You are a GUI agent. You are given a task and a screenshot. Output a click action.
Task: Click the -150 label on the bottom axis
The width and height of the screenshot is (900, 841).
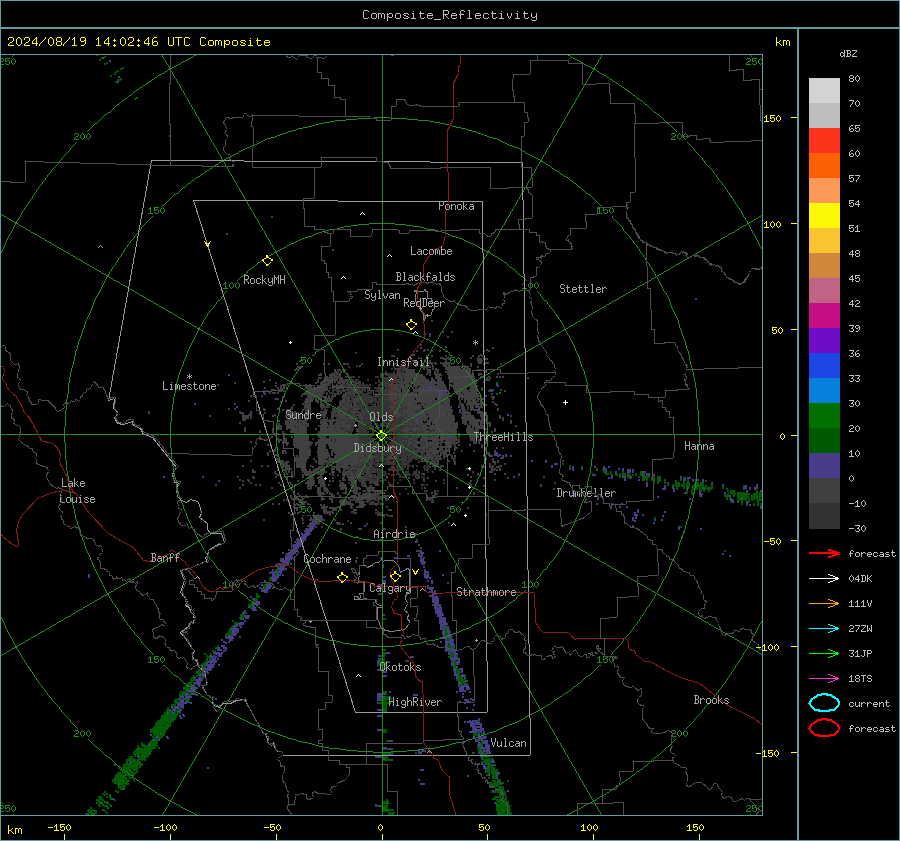[59, 828]
